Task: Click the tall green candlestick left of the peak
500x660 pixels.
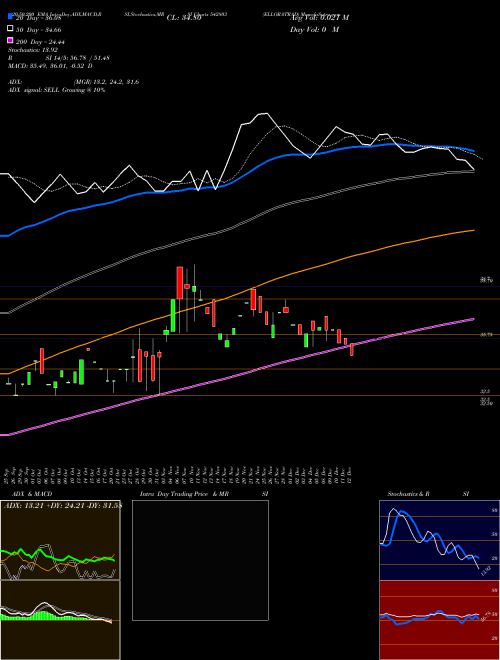Action: click(173, 315)
